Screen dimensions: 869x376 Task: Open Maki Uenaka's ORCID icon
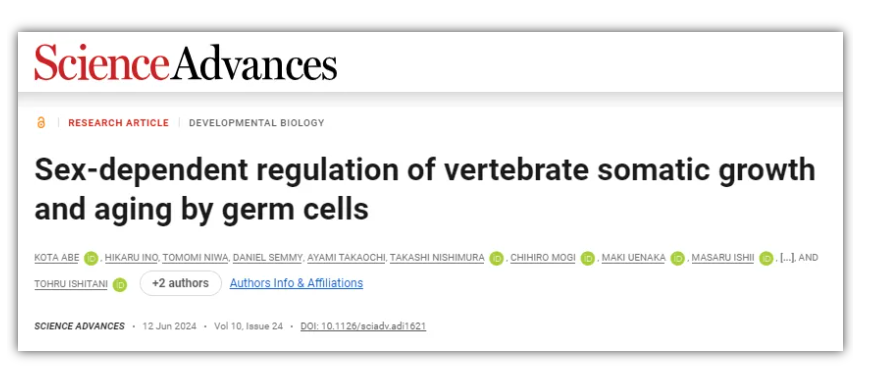677,258
